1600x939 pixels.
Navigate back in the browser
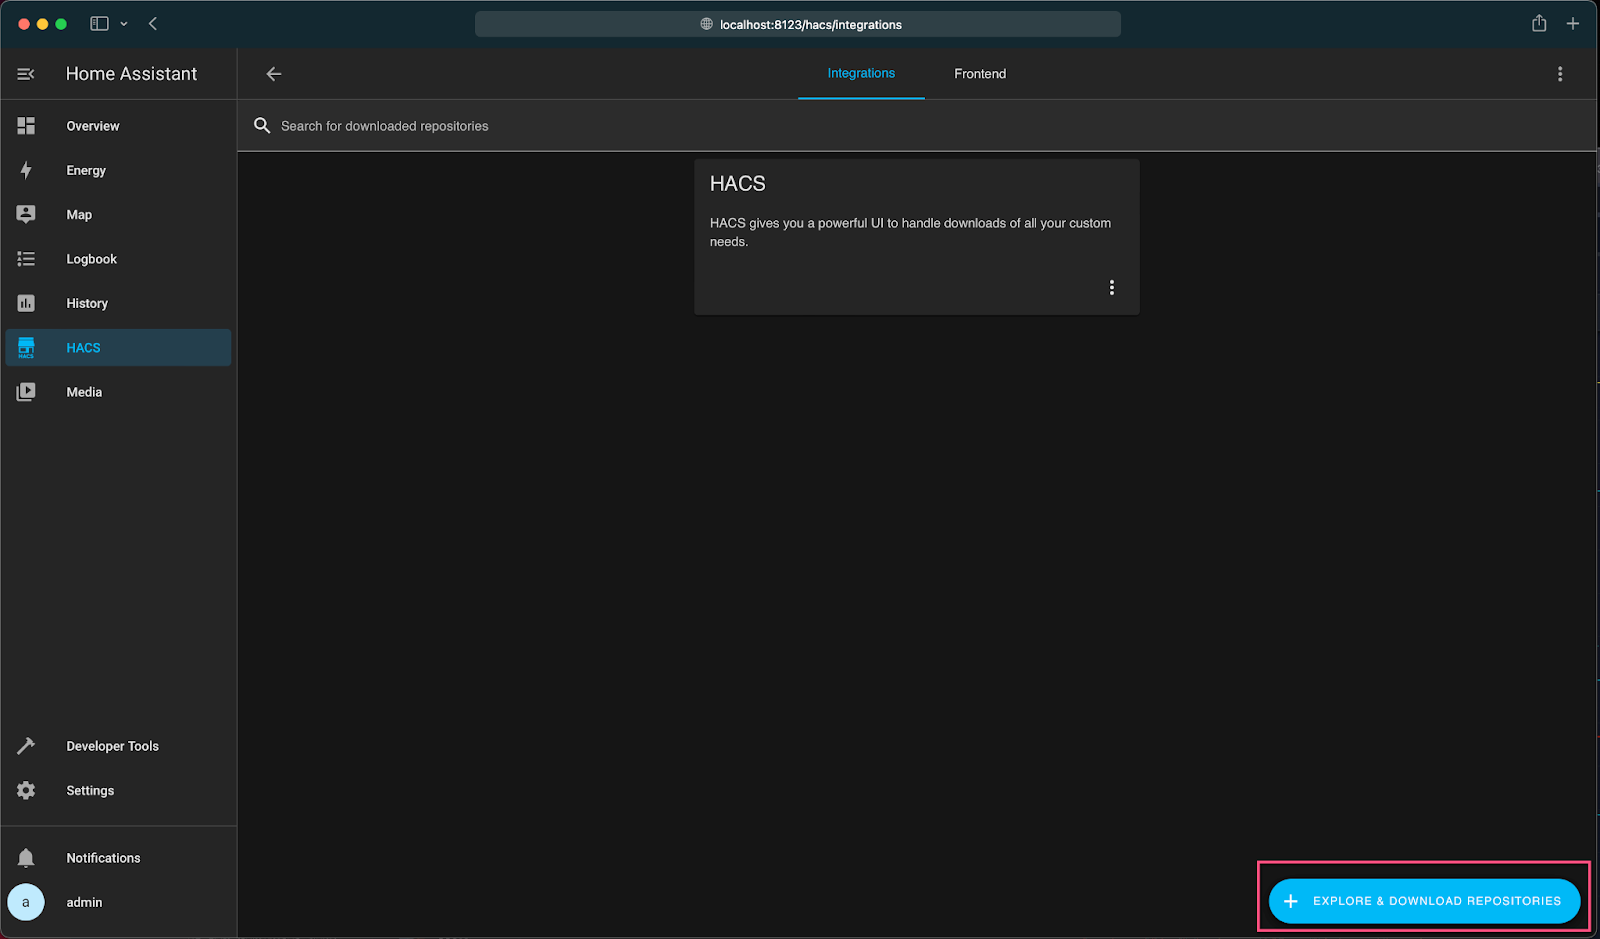coord(153,23)
